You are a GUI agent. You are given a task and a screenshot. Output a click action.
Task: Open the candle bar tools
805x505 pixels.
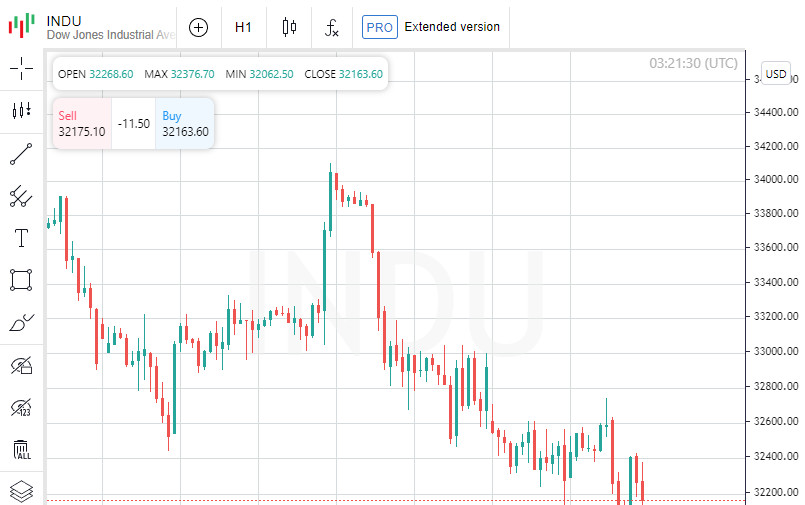[x=21, y=110]
